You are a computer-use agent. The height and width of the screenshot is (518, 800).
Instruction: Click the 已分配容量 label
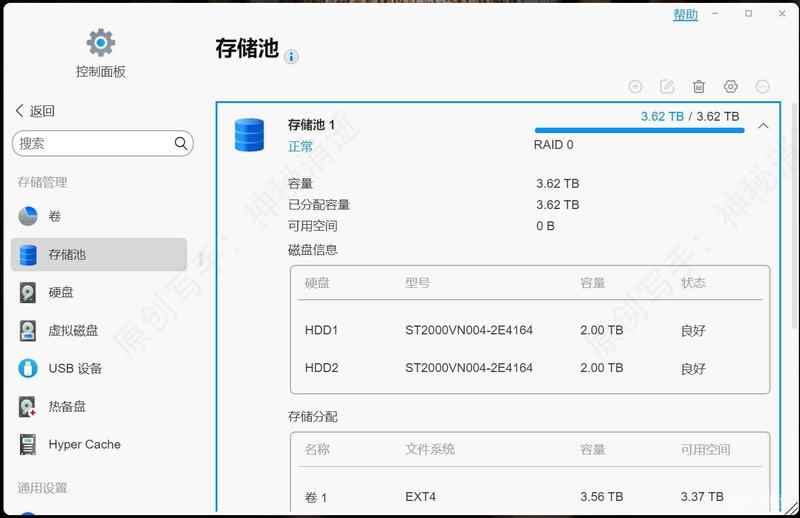point(319,205)
